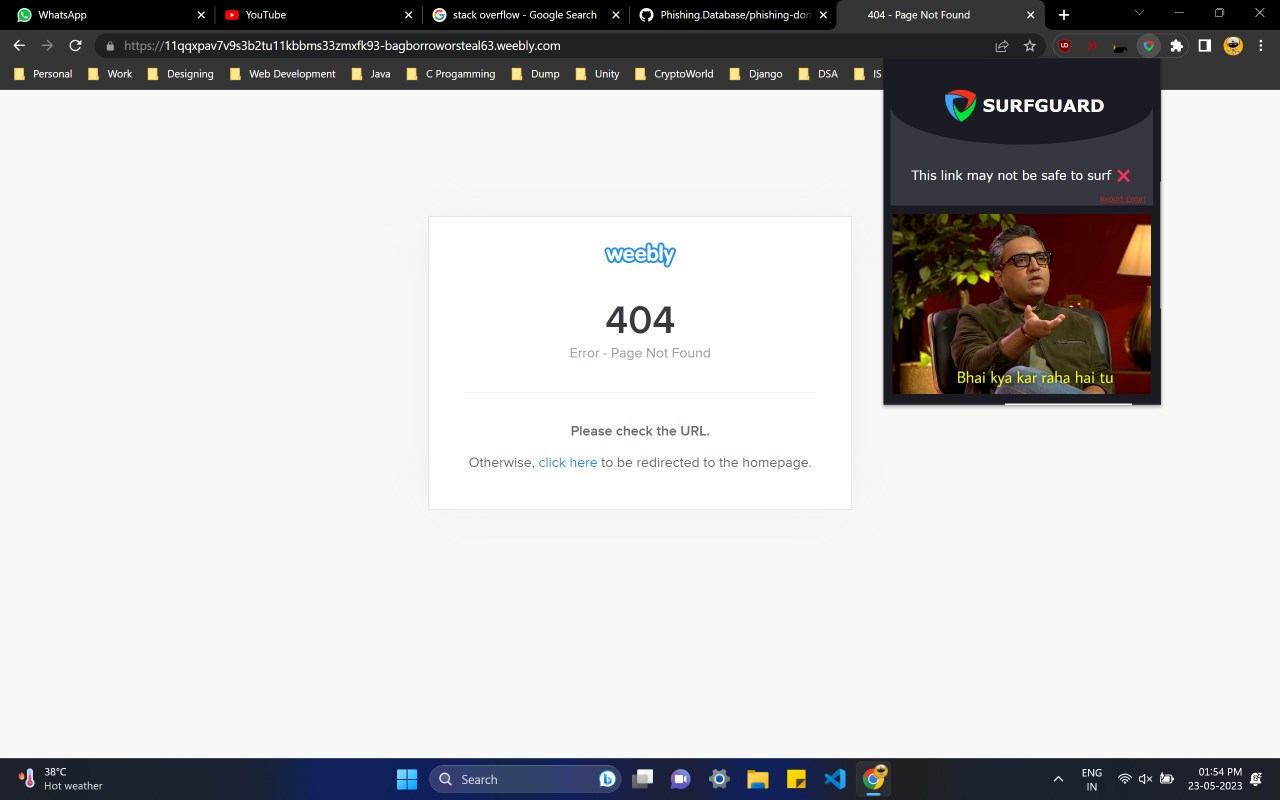Go back to the previous page
The height and width of the screenshot is (800, 1280).
point(19,46)
